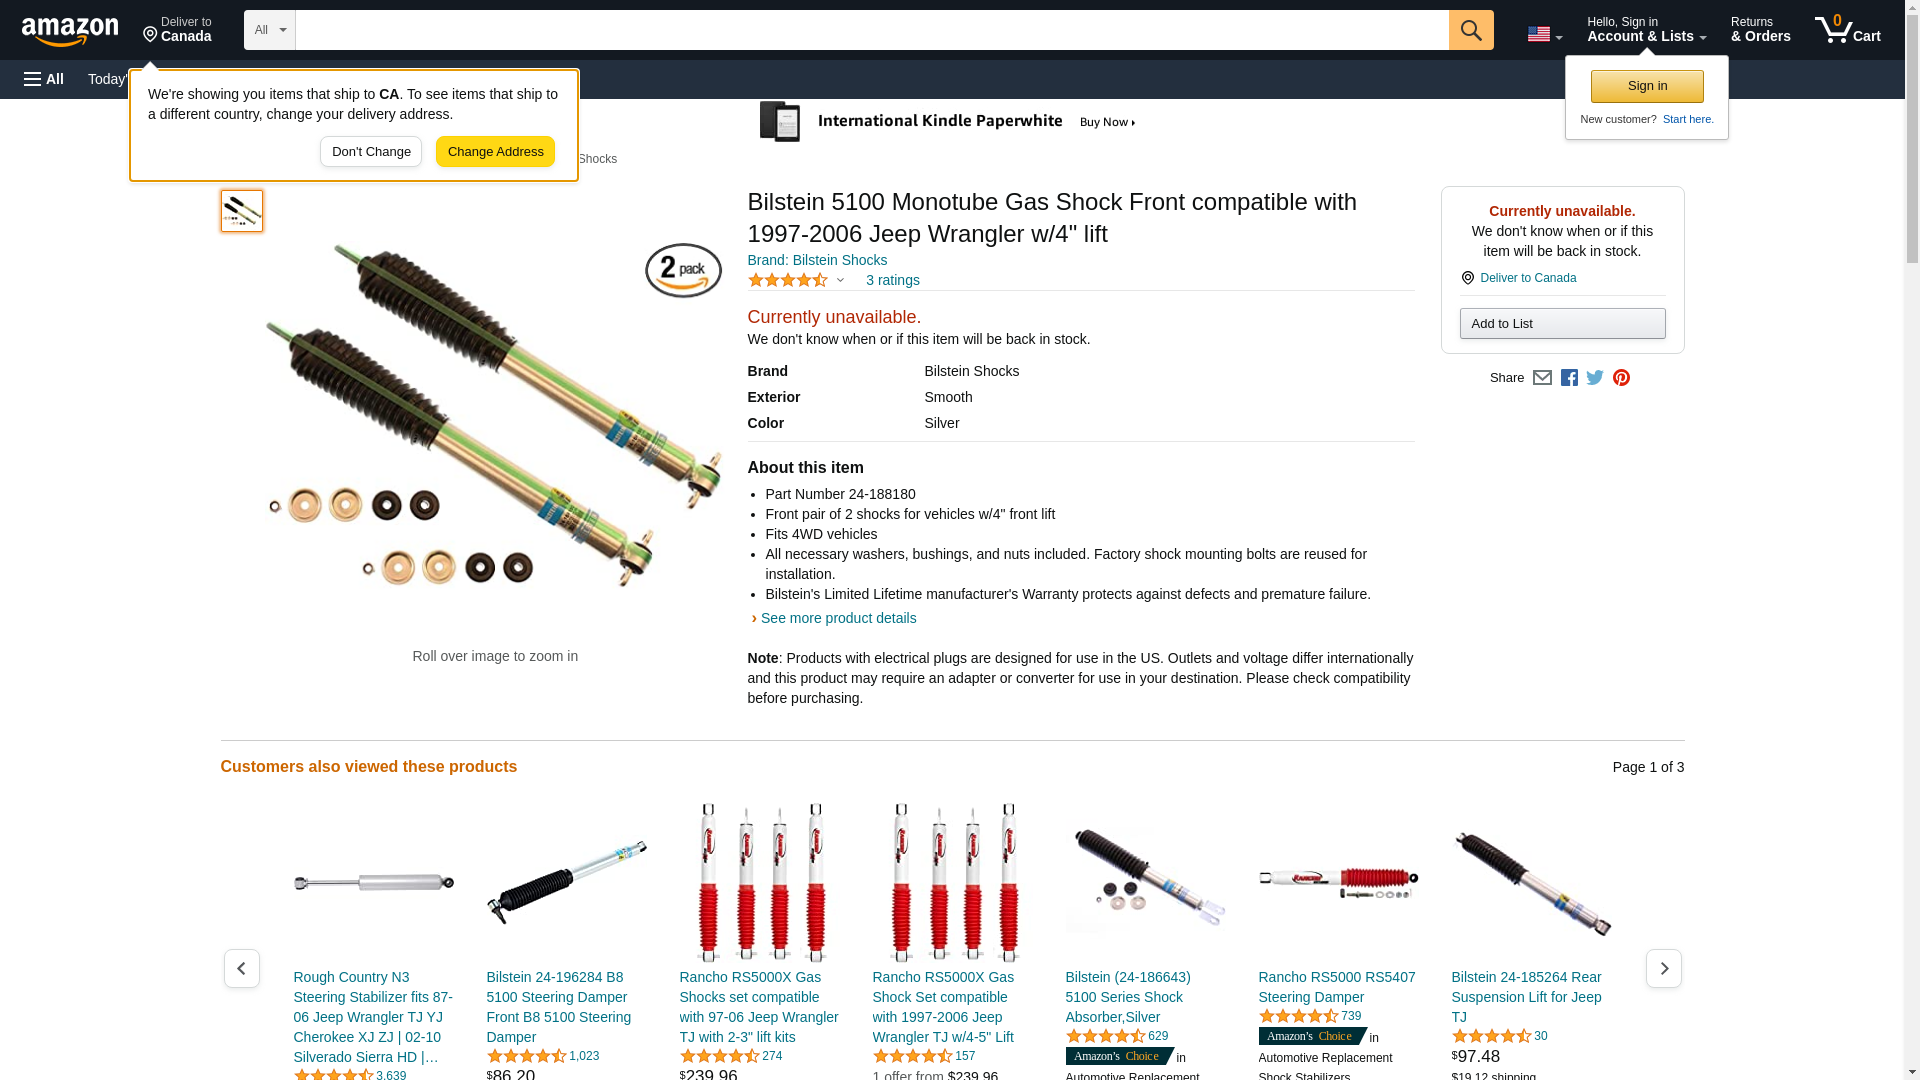Open the All hamburger menu
This screenshot has width=1920, height=1080.
click(44, 79)
